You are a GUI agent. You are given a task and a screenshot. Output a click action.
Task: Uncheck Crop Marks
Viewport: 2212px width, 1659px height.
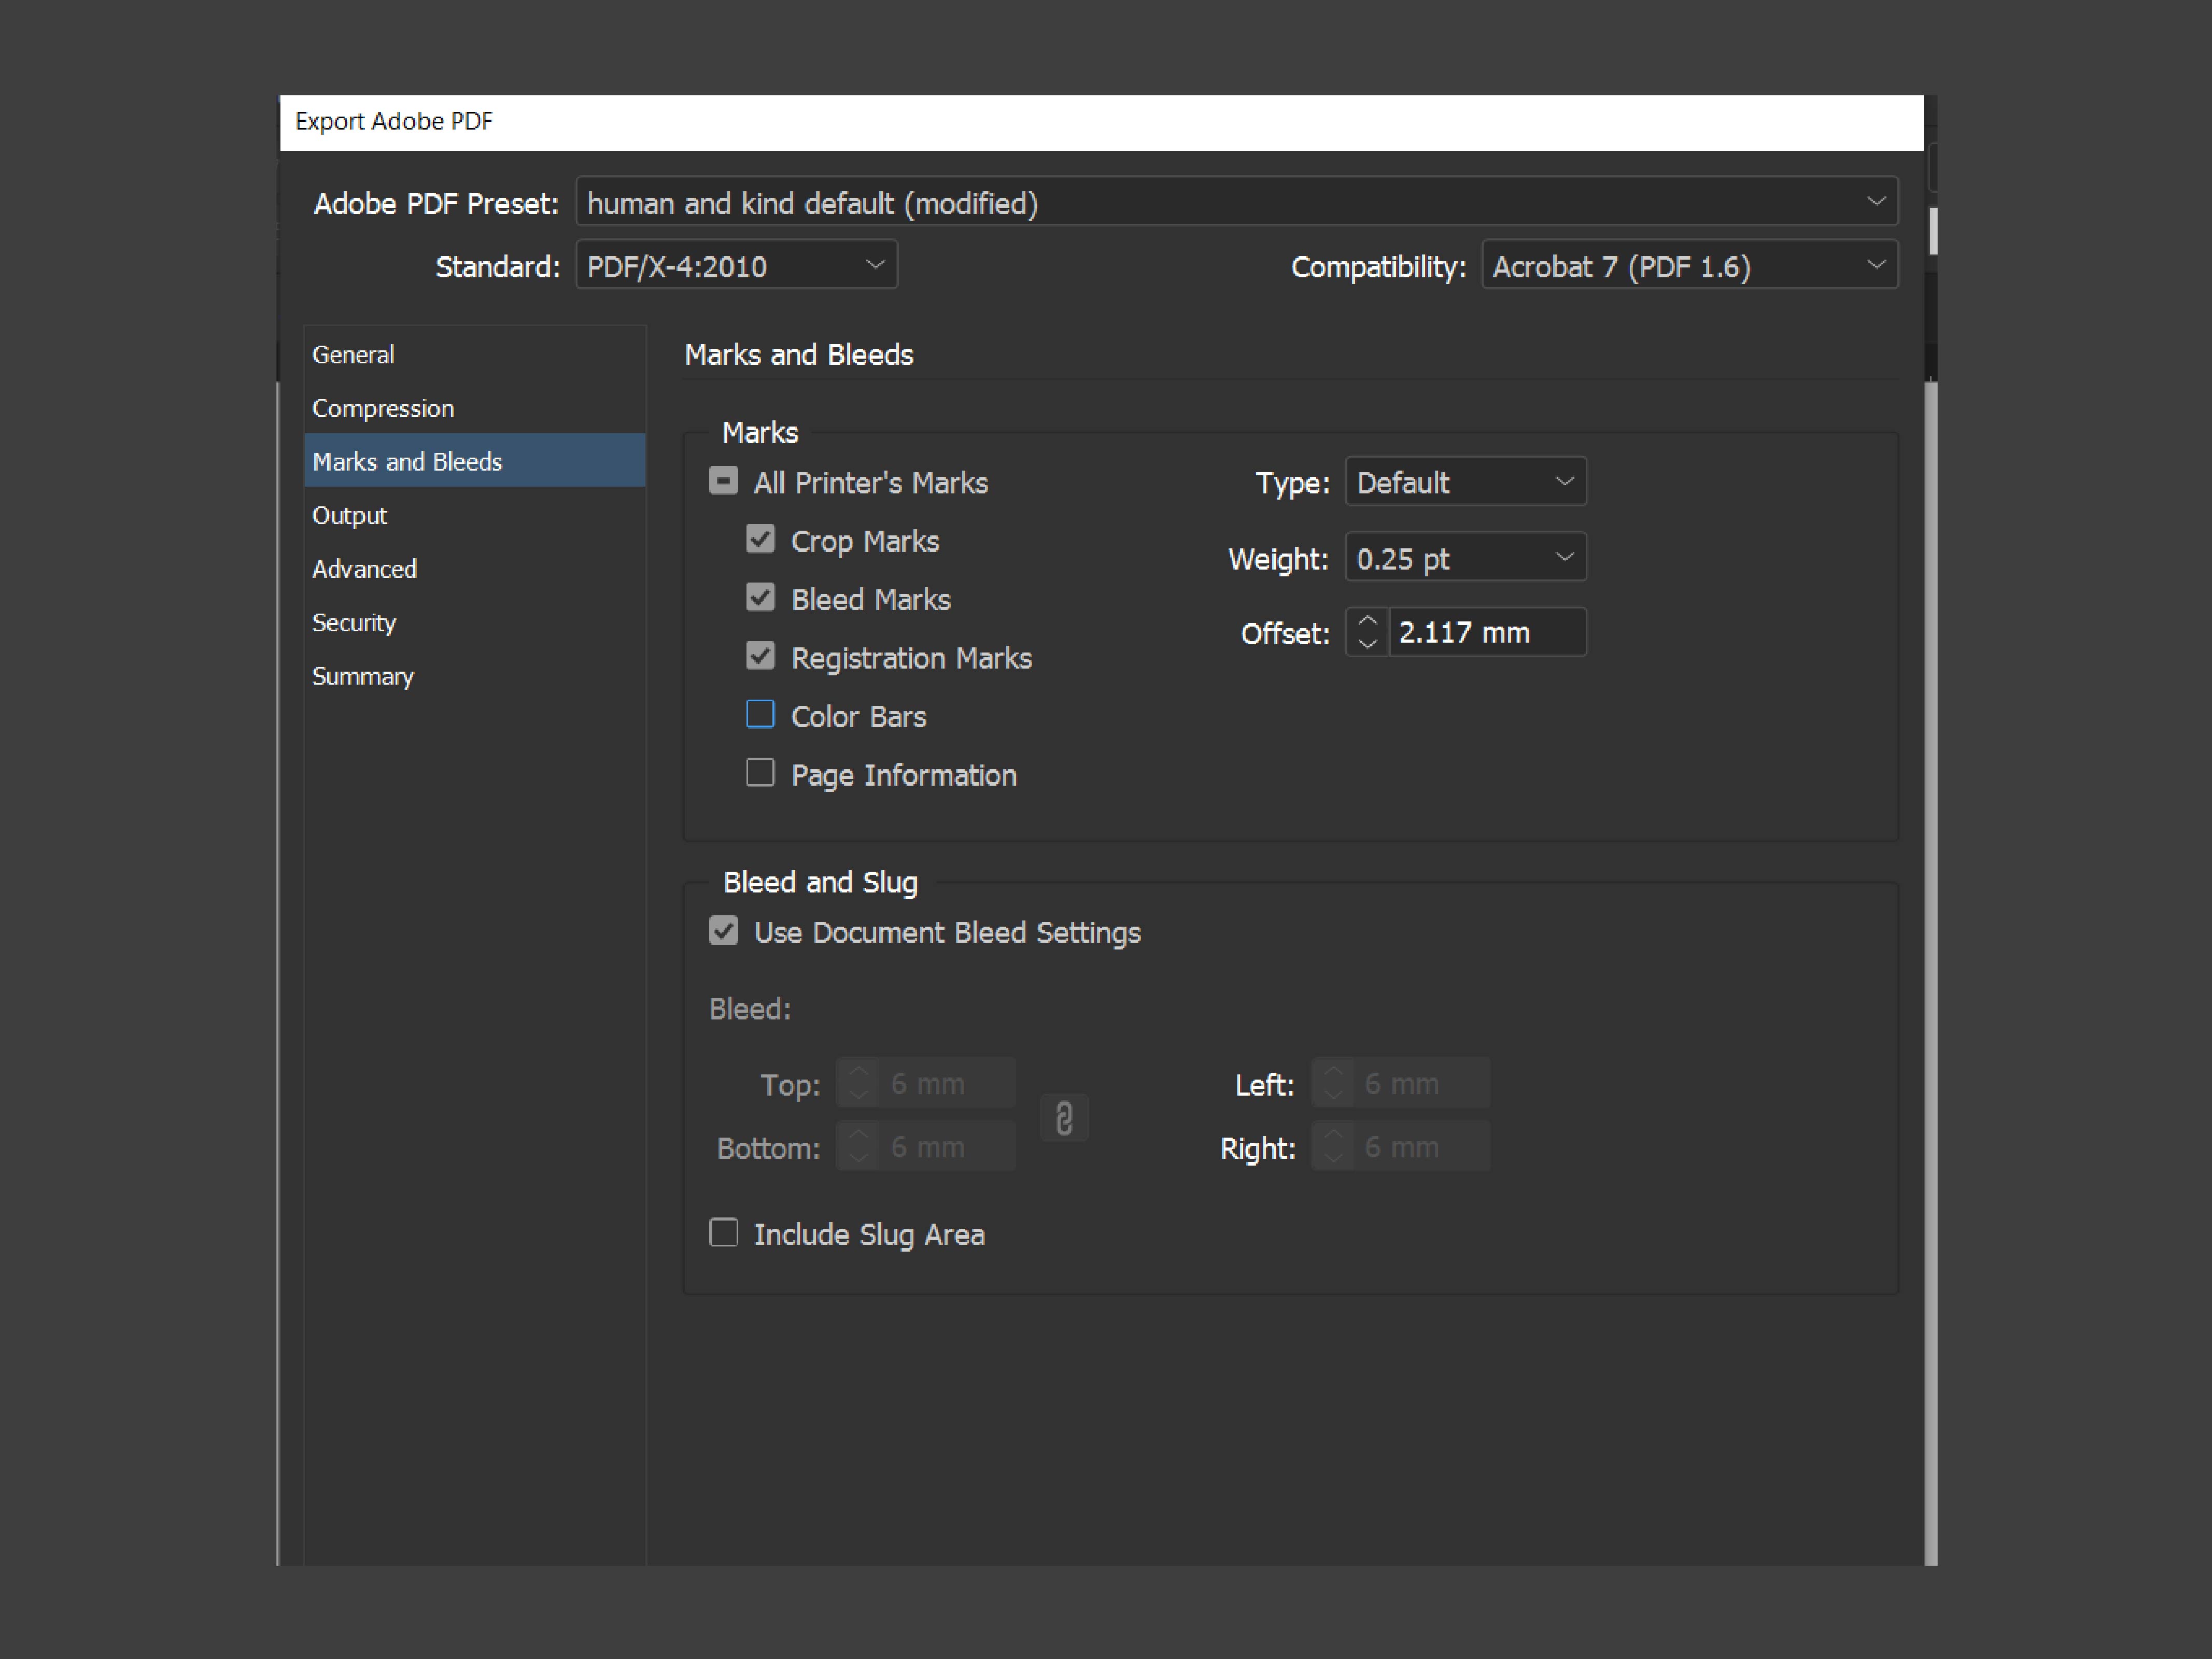click(x=760, y=539)
